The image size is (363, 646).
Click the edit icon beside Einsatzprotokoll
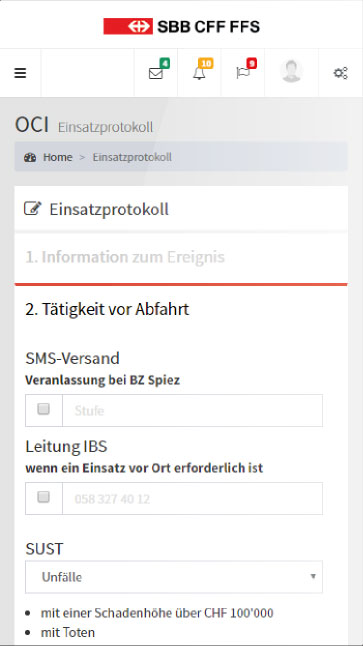pyautogui.click(x=33, y=208)
